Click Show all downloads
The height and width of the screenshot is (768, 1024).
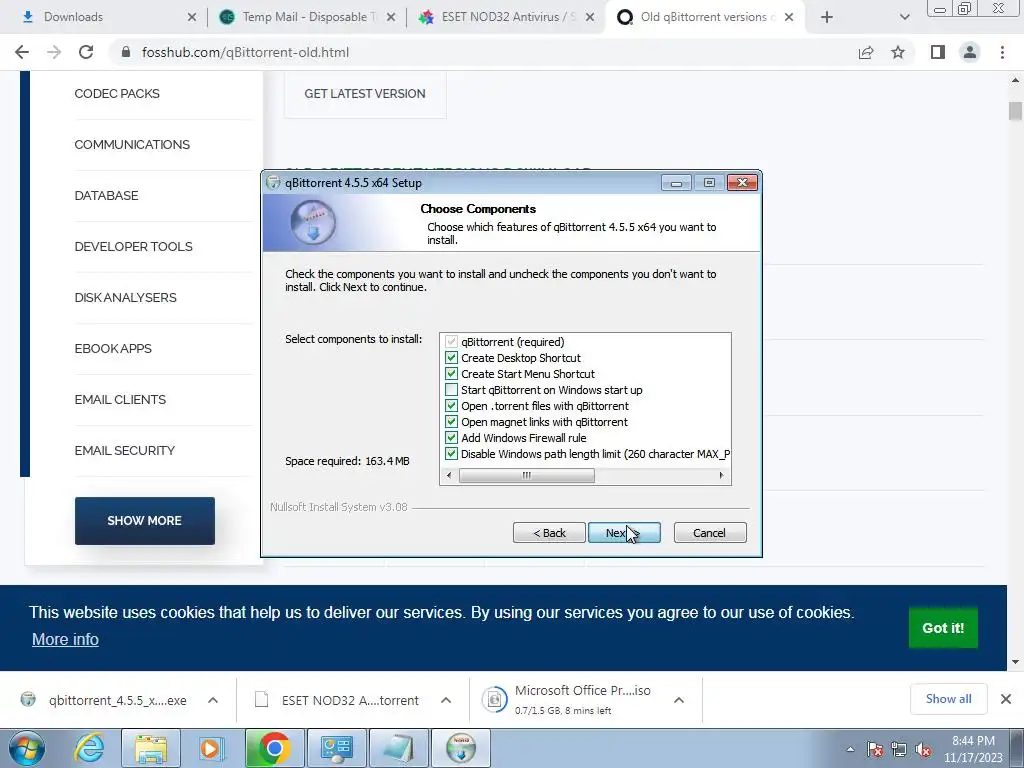point(948,699)
